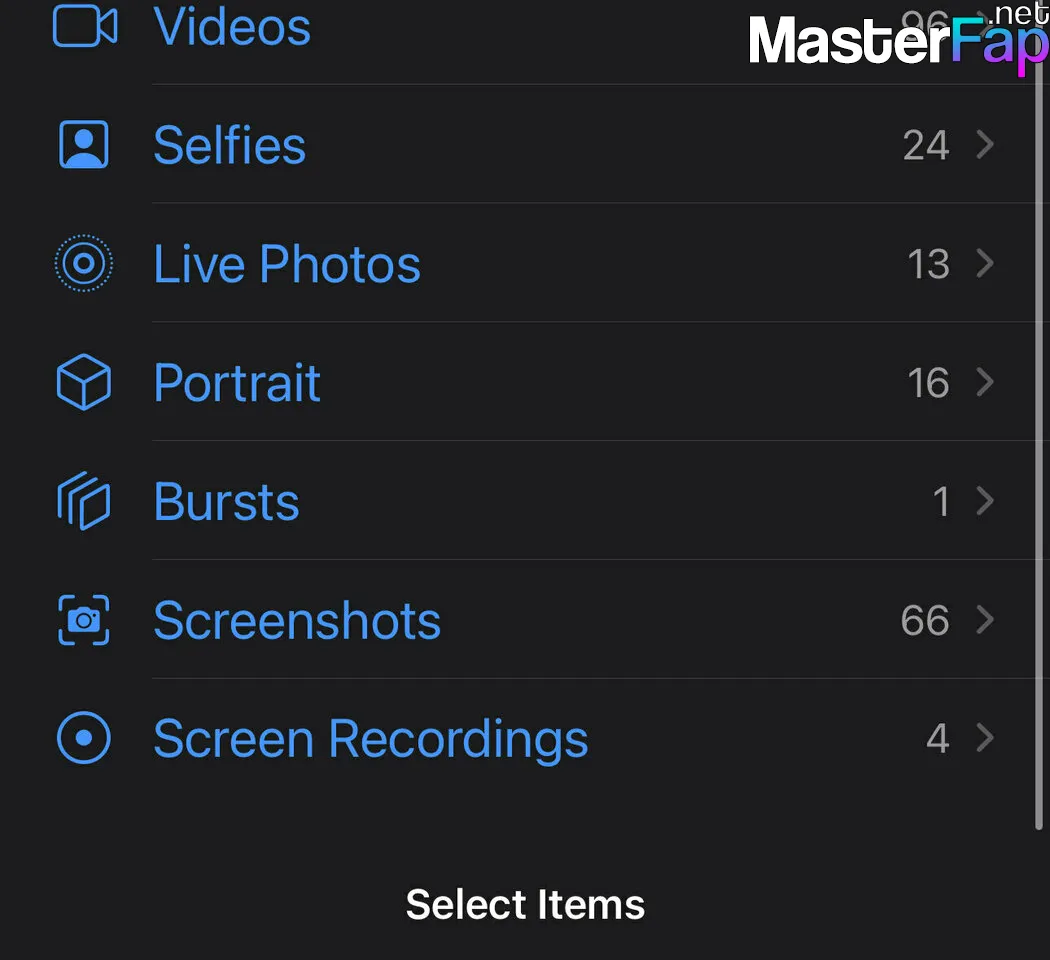Tap the Portrait cube icon
The width and height of the screenshot is (1050, 960).
(x=84, y=382)
